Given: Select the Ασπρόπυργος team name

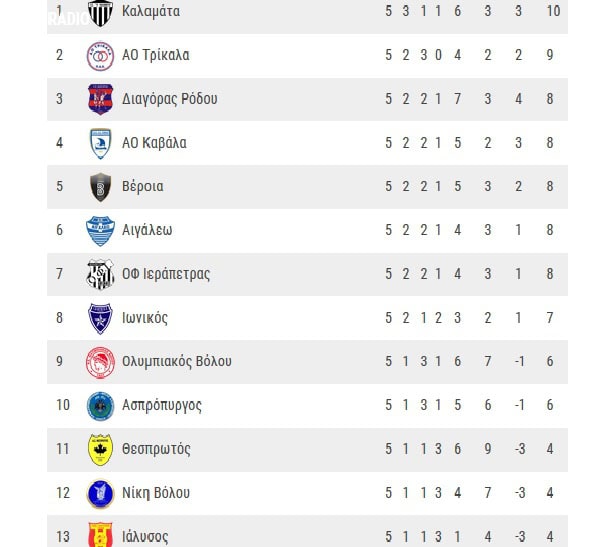Looking at the screenshot, I should point(162,406).
